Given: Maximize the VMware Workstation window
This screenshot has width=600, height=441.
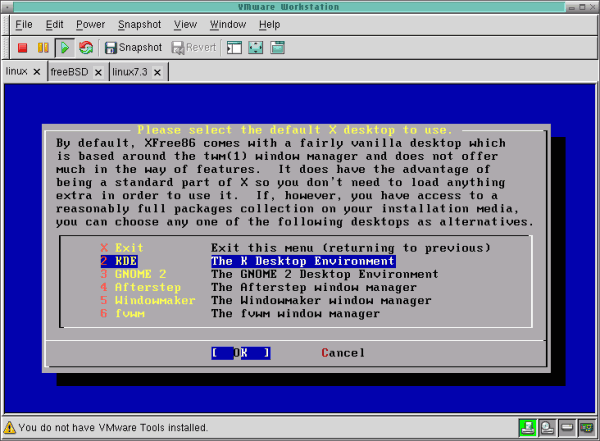Looking at the screenshot, I should pyautogui.click(x=582, y=7).
